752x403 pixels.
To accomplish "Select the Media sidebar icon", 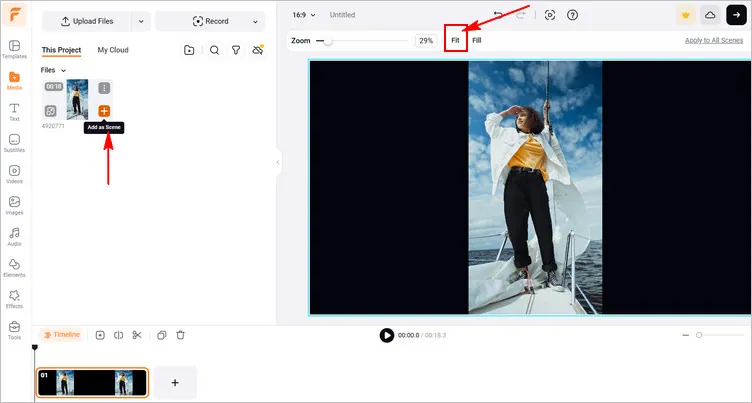I will pos(14,81).
